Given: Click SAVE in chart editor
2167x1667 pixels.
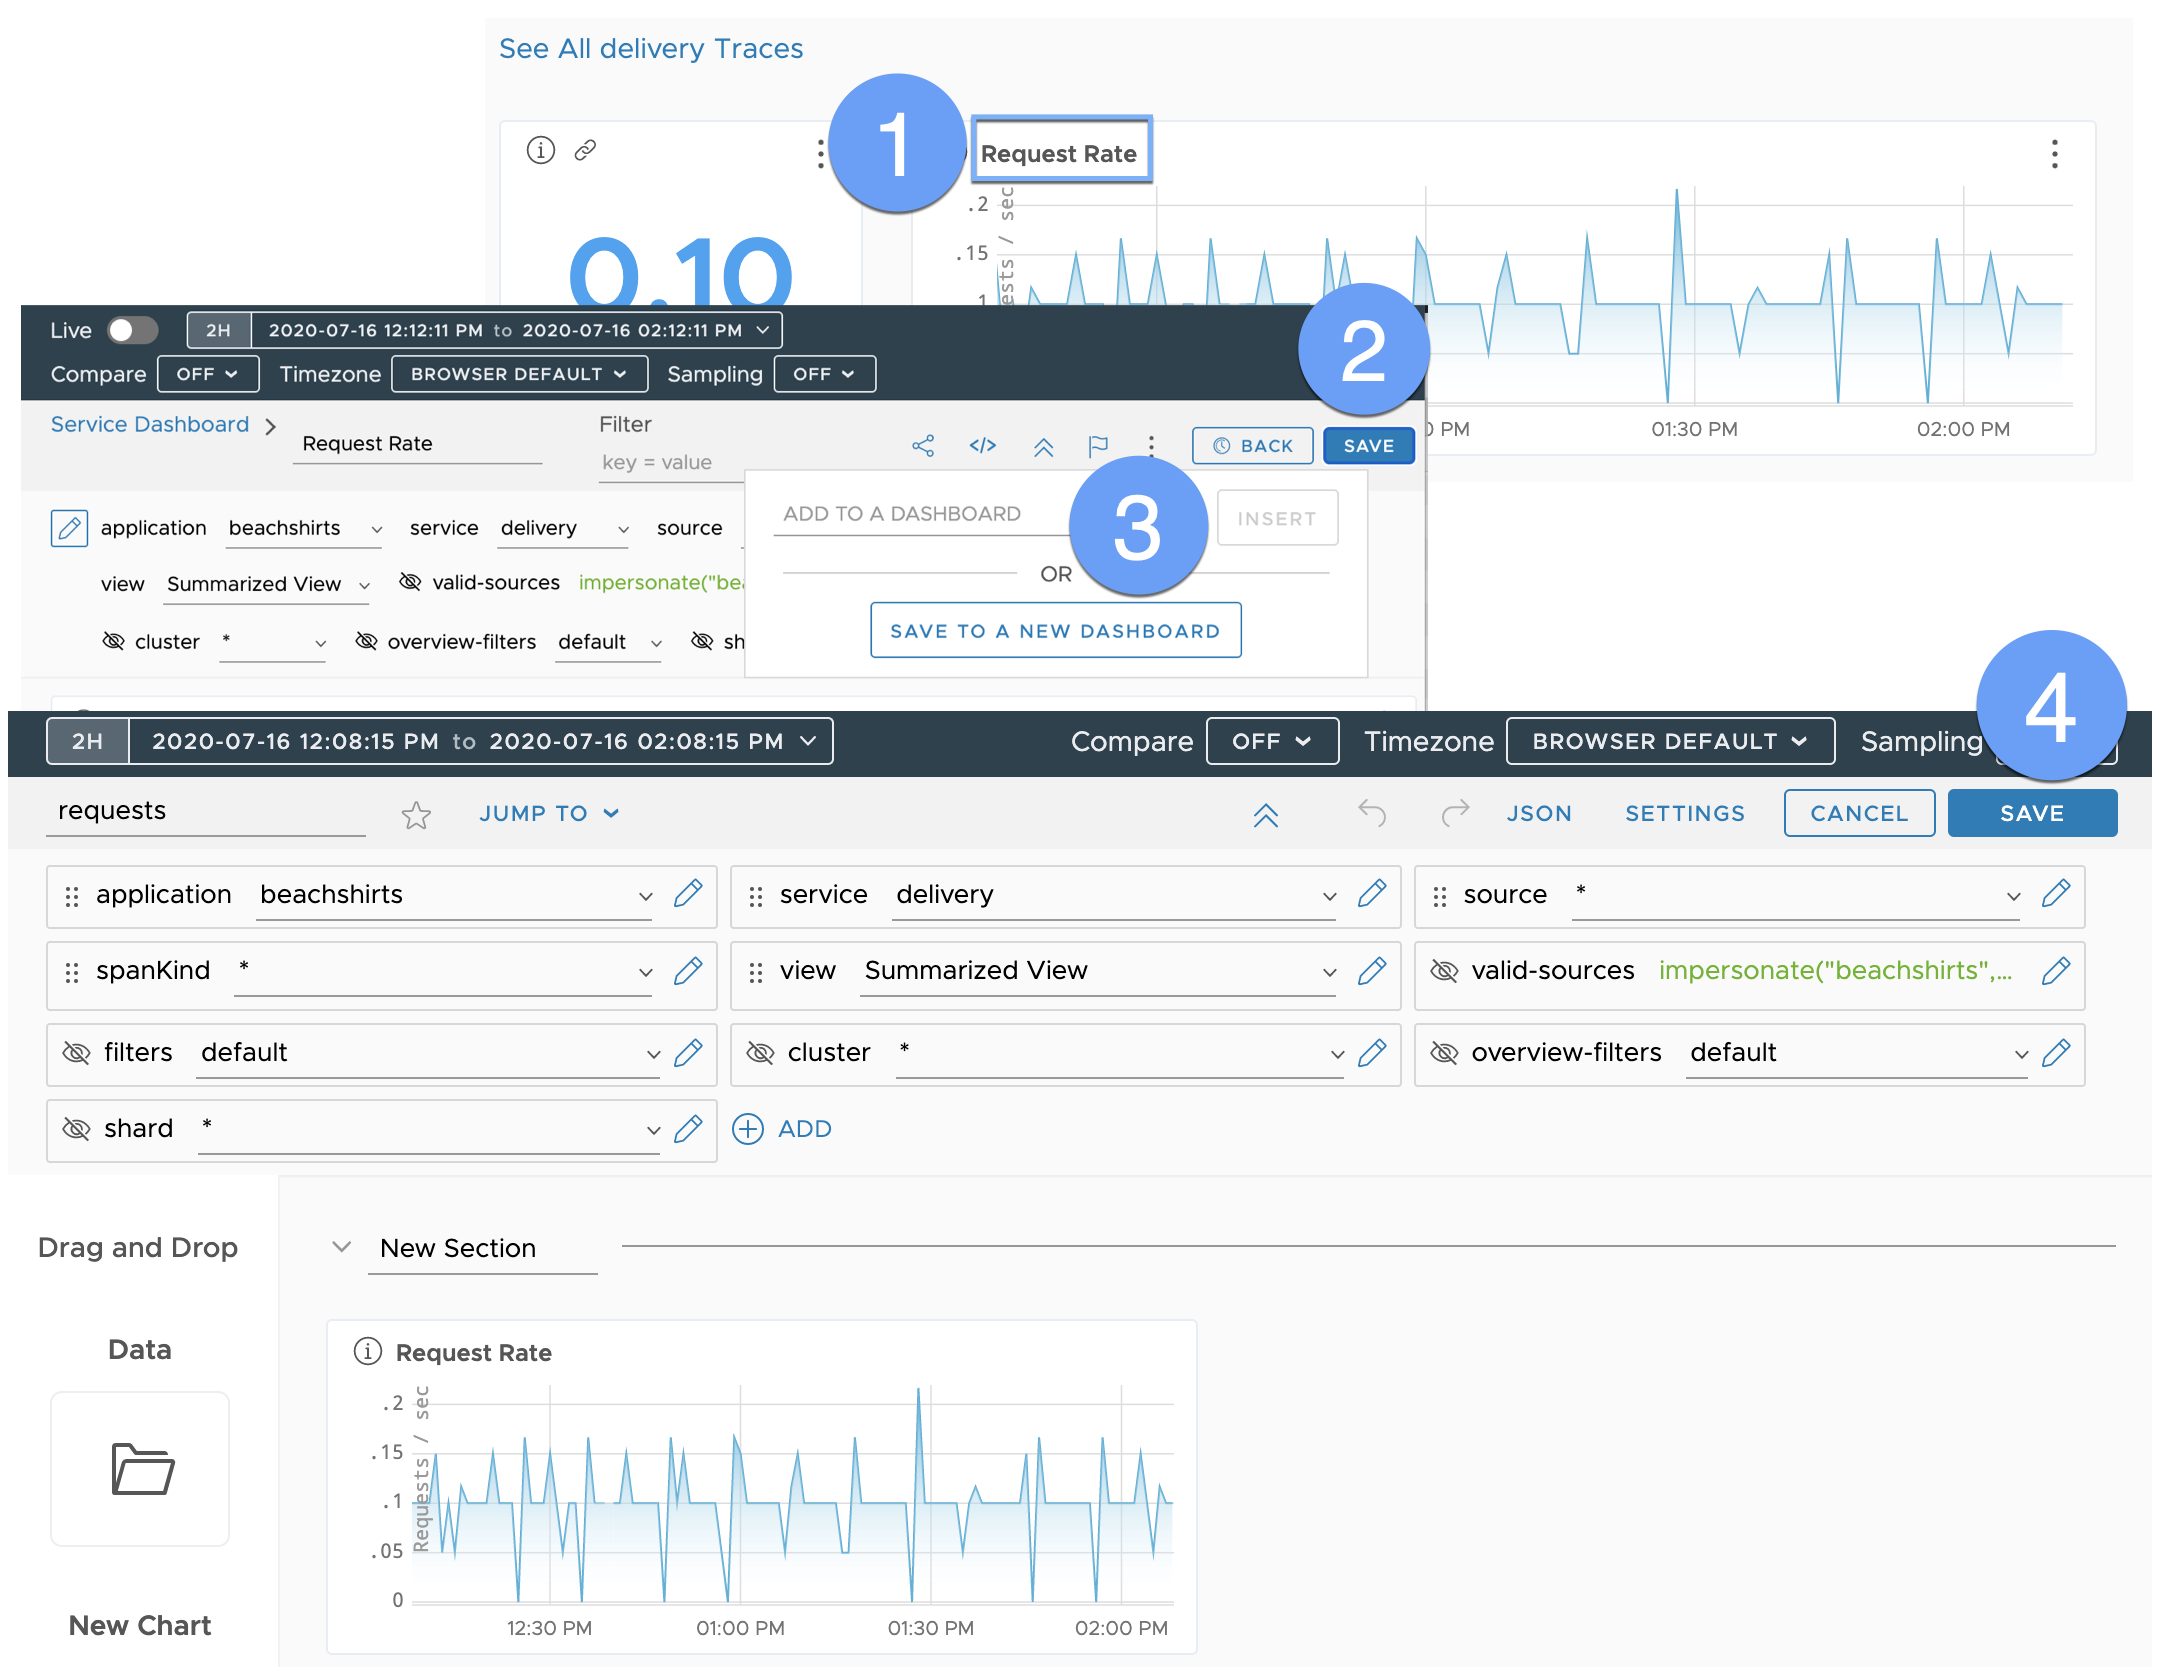Looking at the screenshot, I should (x=1369, y=446).
